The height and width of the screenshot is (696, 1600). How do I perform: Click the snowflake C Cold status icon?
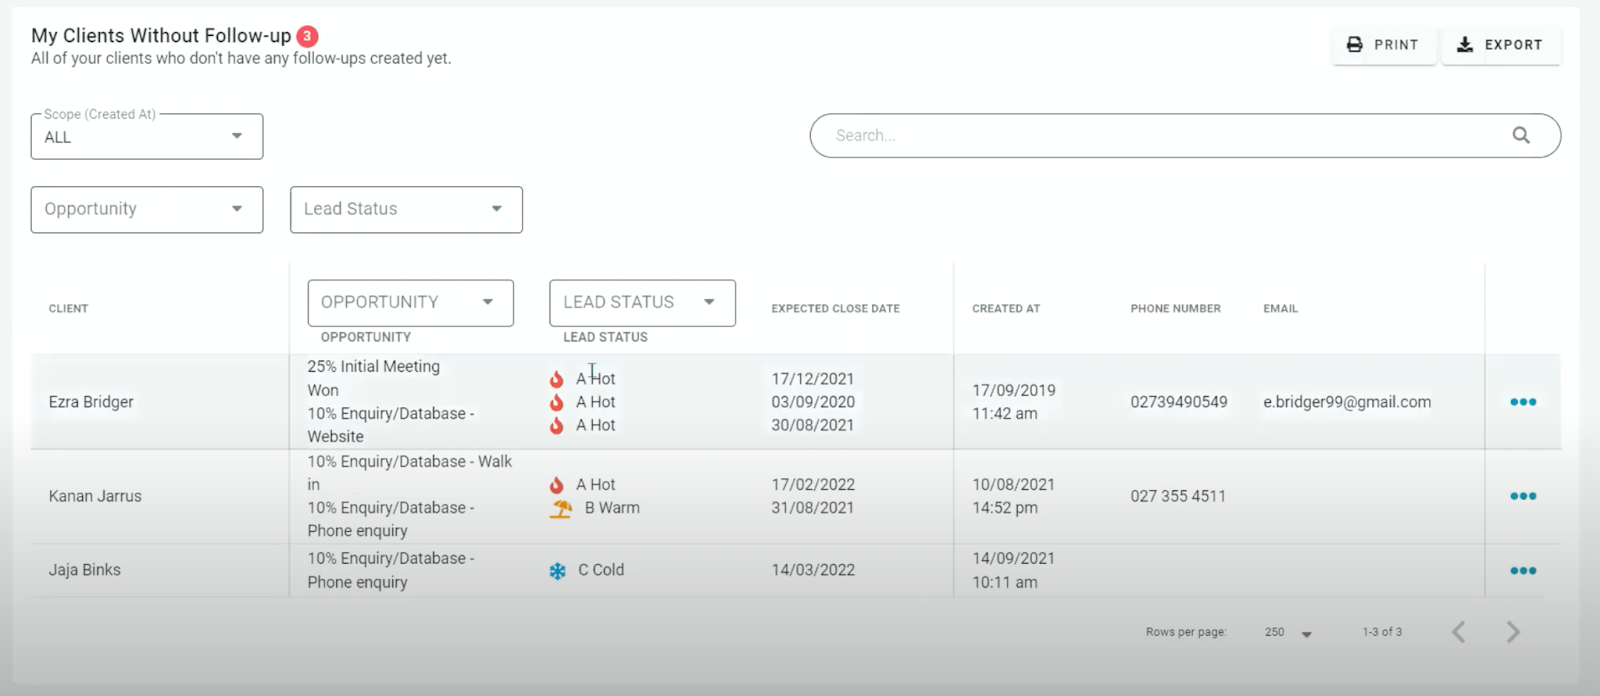click(557, 571)
